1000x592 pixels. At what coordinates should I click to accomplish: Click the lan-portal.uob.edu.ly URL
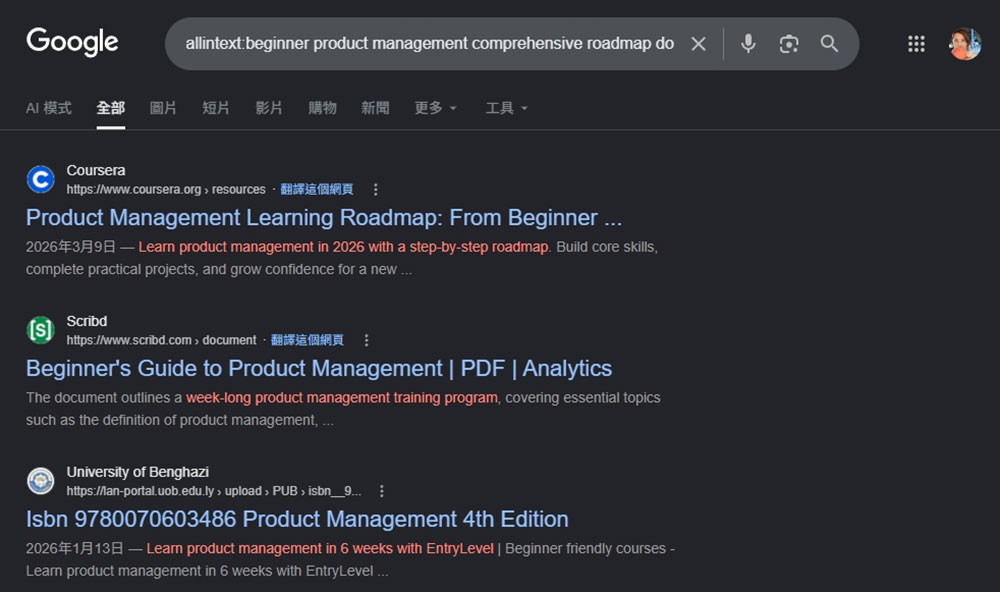tap(214, 491)
